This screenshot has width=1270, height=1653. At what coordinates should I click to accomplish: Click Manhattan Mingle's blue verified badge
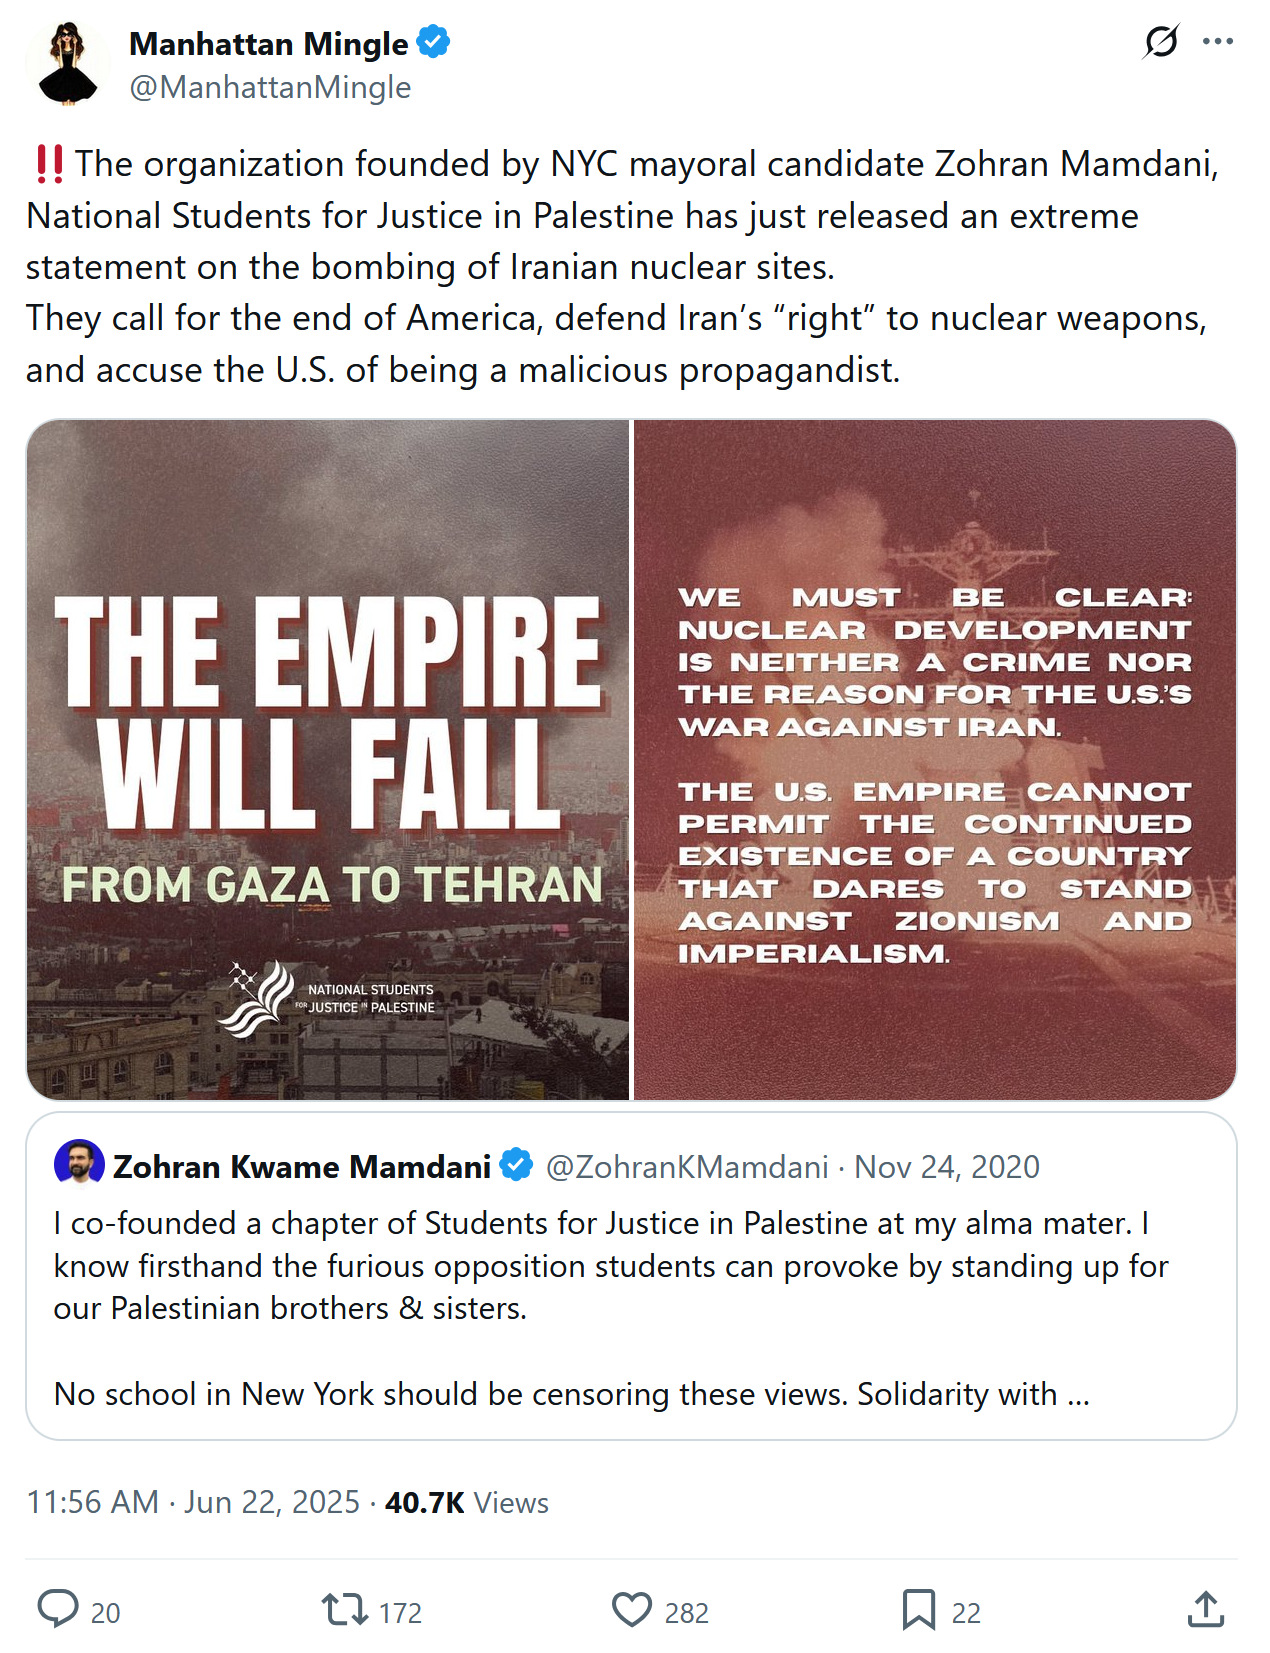pos(433,43)
